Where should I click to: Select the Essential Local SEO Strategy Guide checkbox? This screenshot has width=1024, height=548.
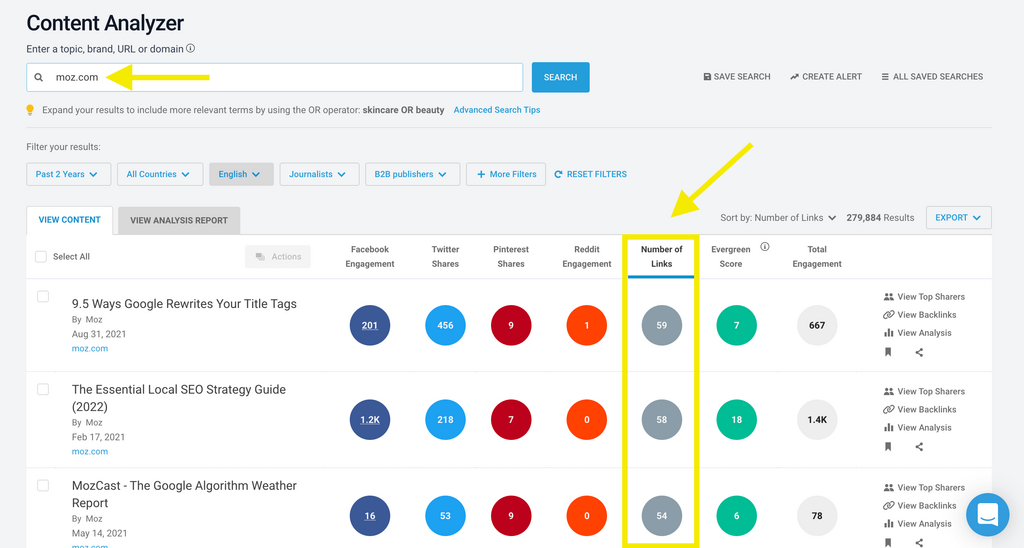(43, 389)
